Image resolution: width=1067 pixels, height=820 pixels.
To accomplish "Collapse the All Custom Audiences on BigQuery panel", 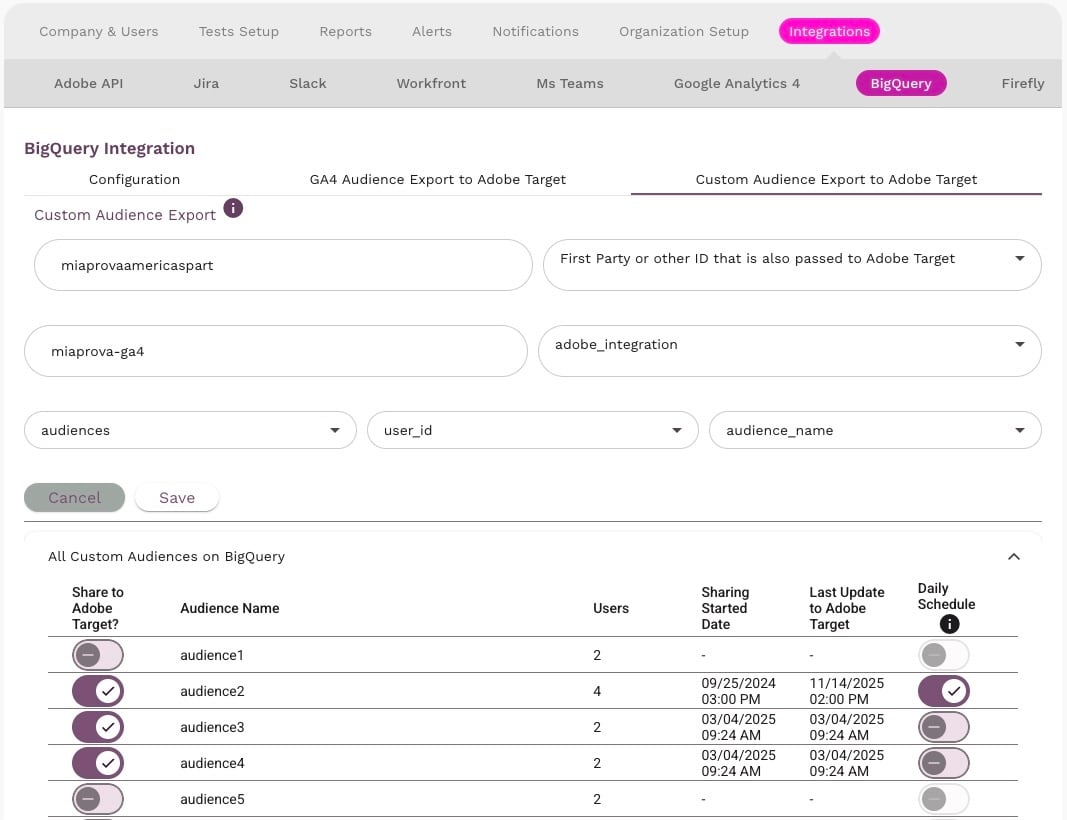I will pyautogui.click(x=1013, y=557).
